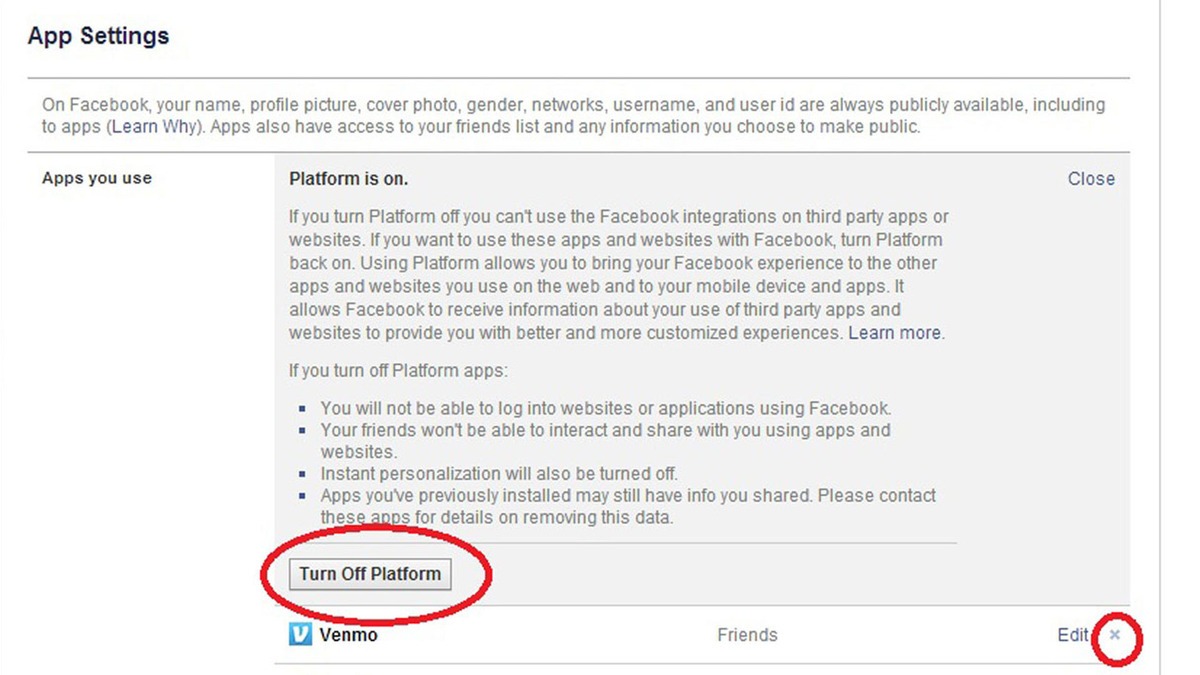This screenshot has width=1200, height=675.
Task: Select the Venmo app name
Action: coord(349,634)
